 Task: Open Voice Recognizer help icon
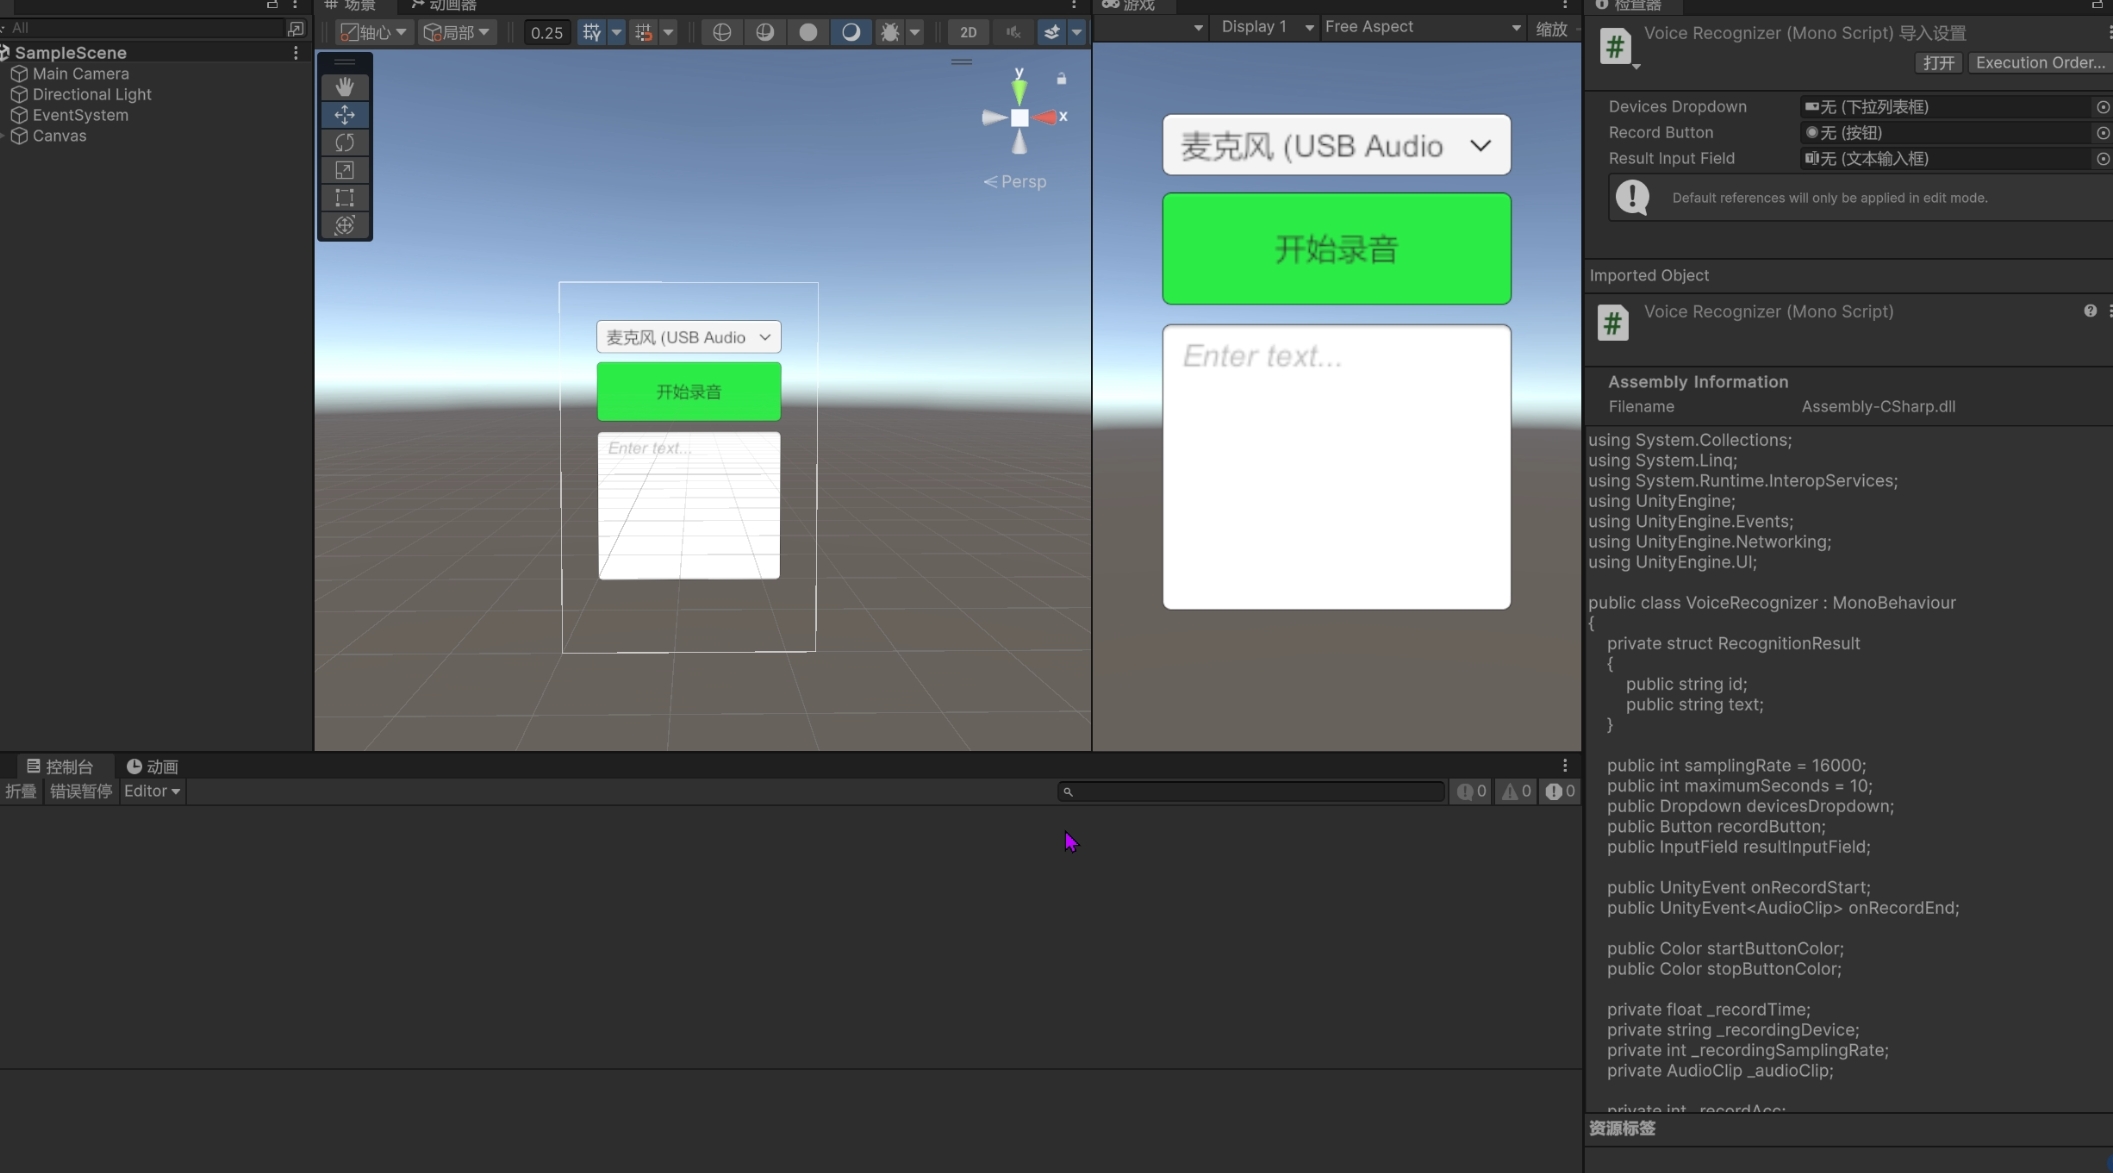click(2090, 311)
